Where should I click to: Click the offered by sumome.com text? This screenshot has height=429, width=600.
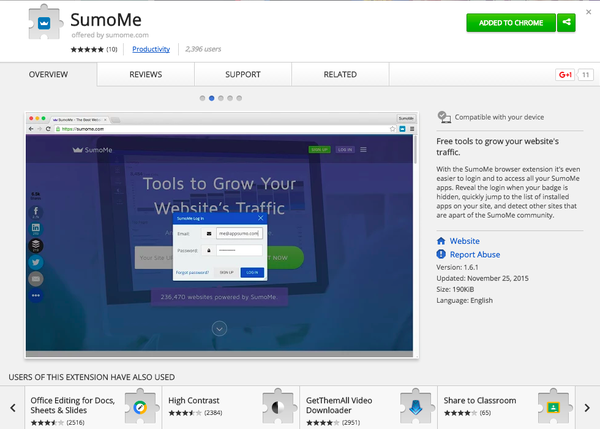[x=110, y=35]
